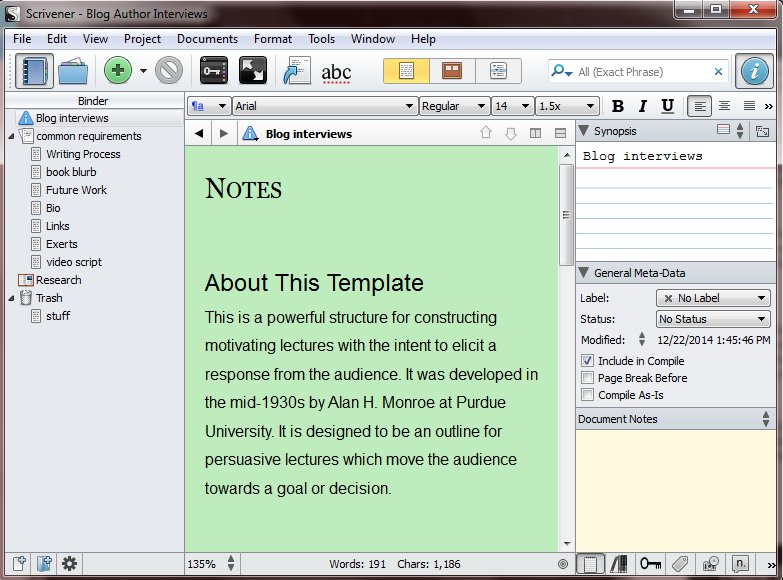Click the spelling abc icon
This screenshot has width=783, height=580.
pos(336,72)
